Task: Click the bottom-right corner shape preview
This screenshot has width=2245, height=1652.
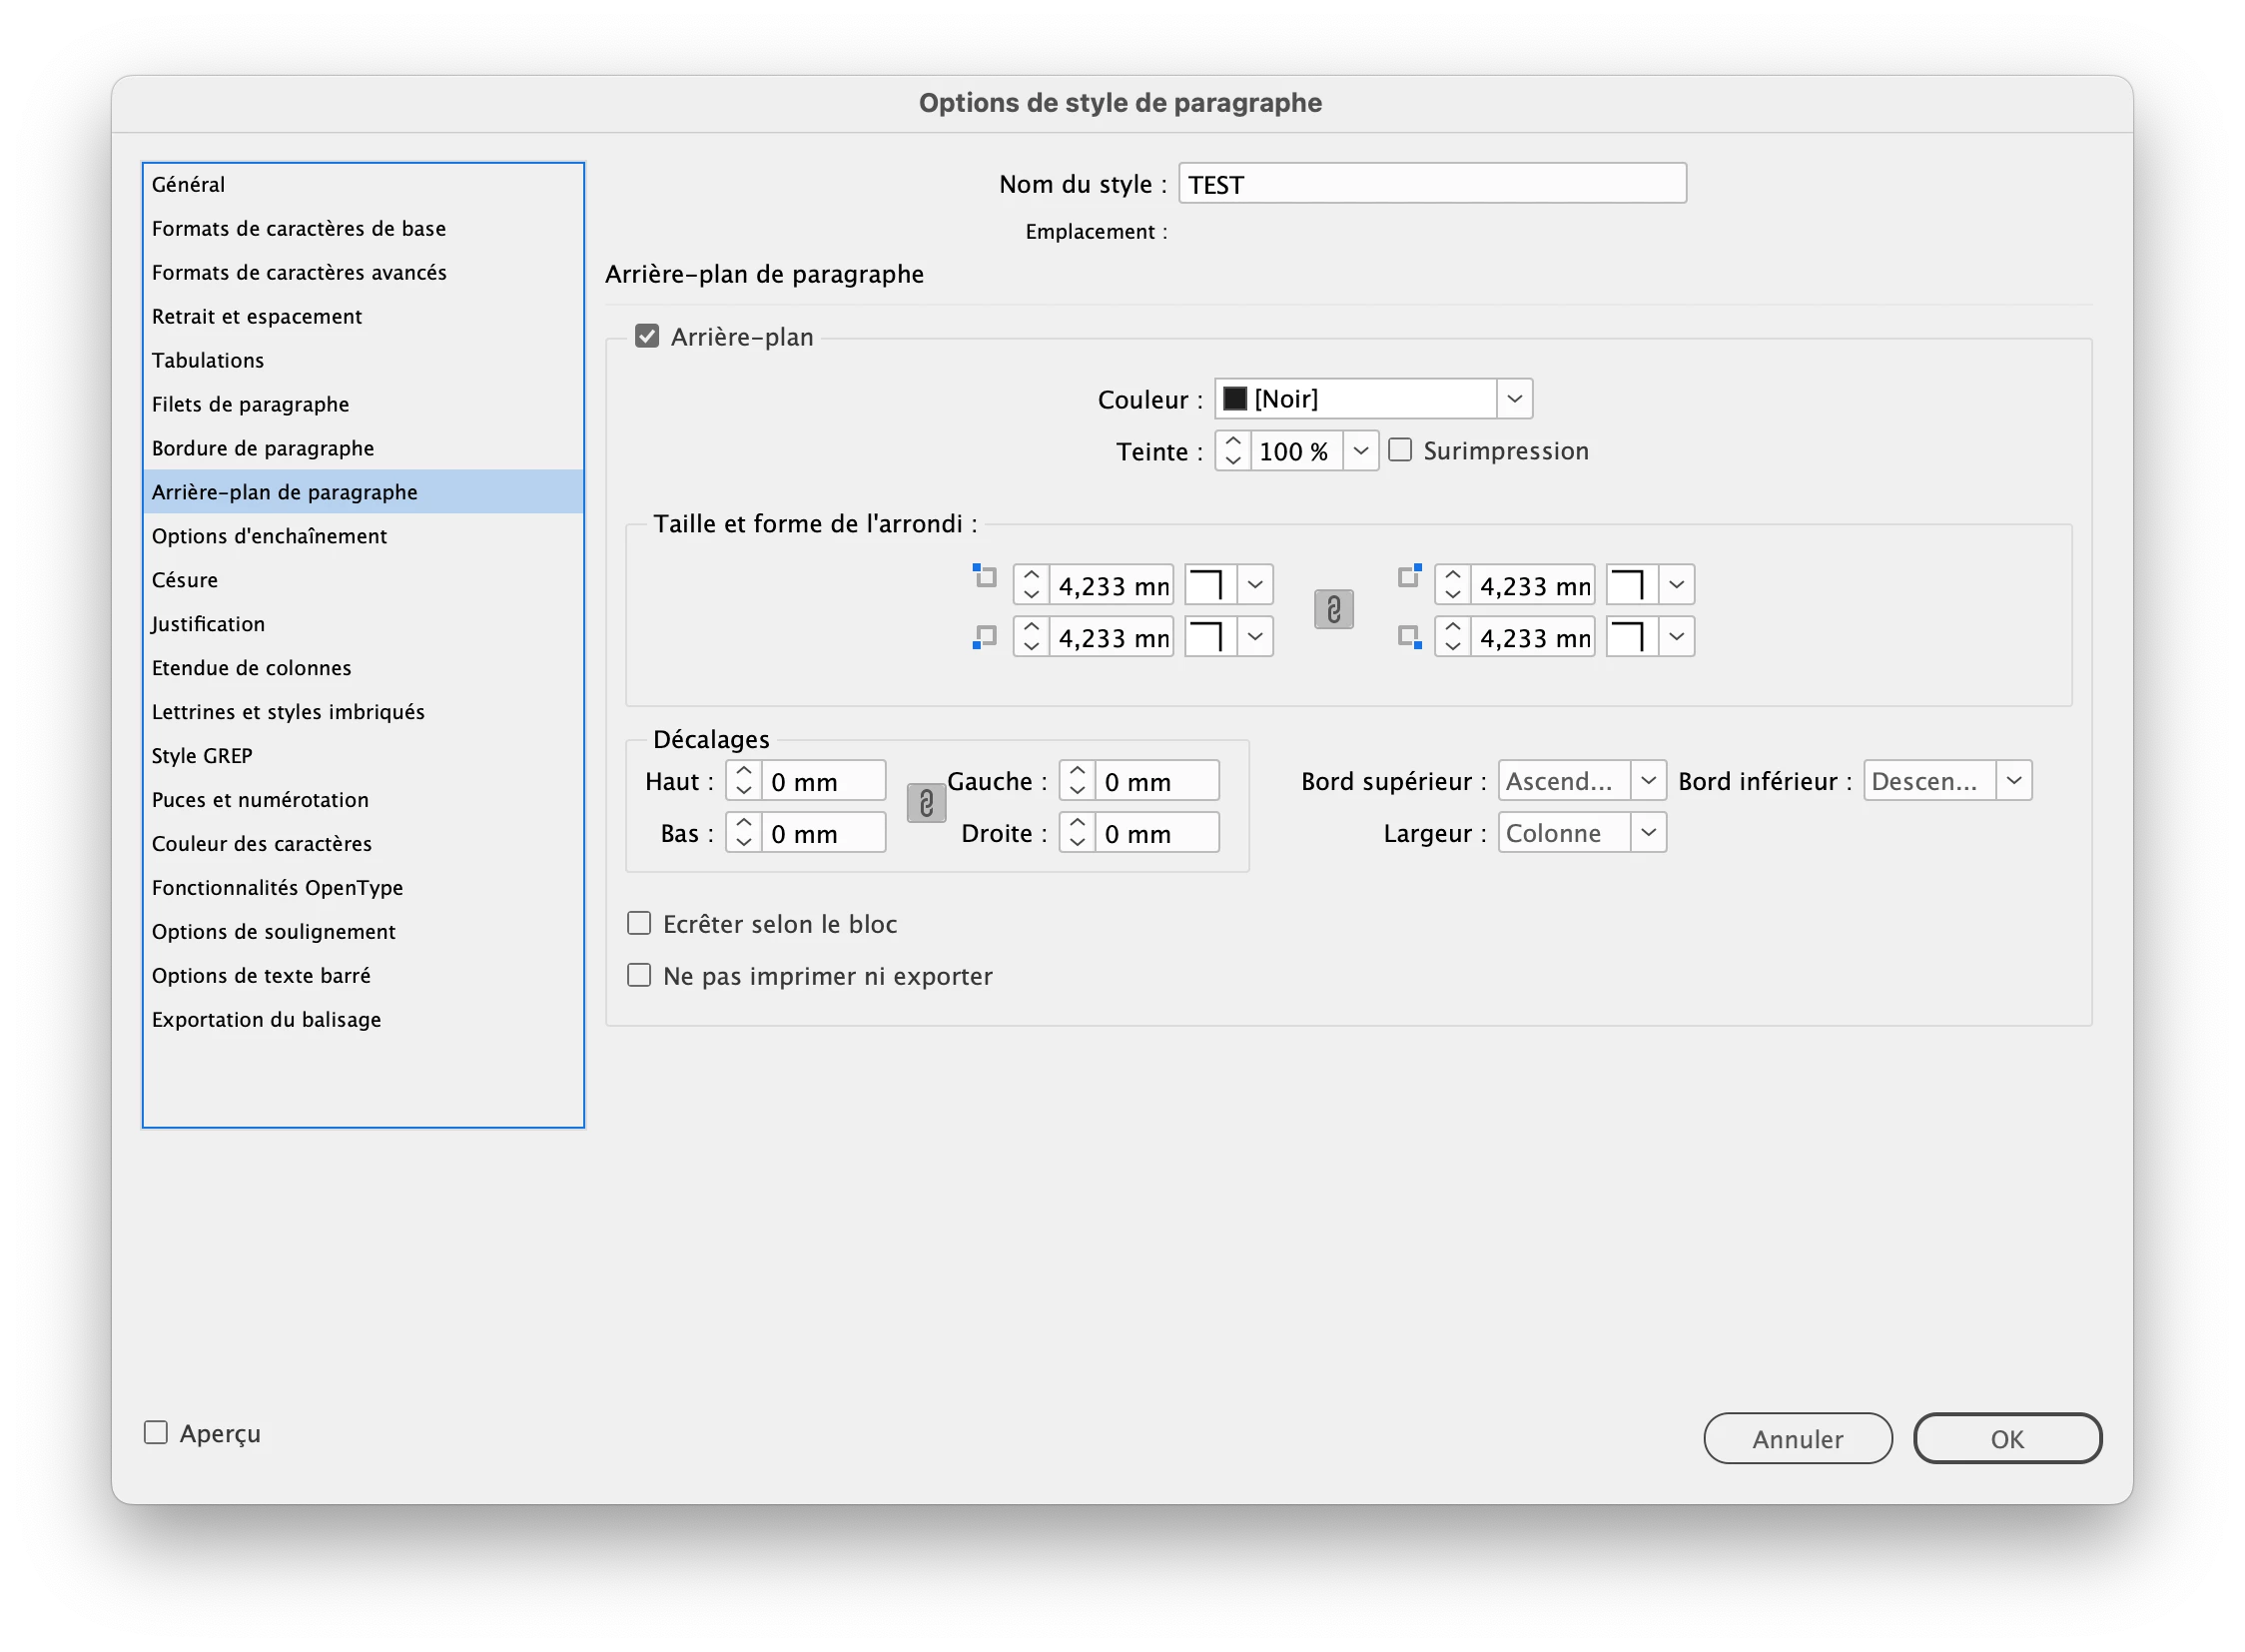Action: pos(1631,637)
